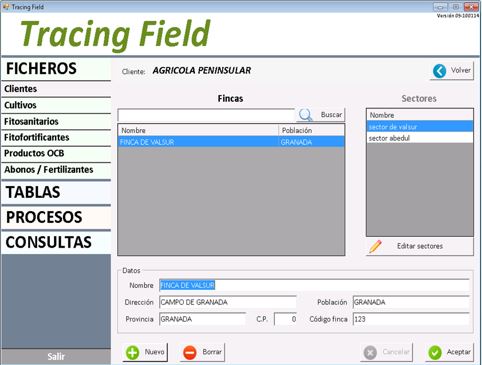Open Cultivos in the sidebar

coord(56,105)
